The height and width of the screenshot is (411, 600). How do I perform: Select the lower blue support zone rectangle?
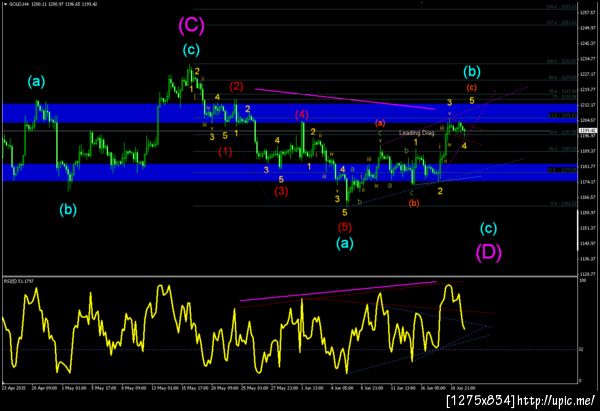tap(290, 173)
